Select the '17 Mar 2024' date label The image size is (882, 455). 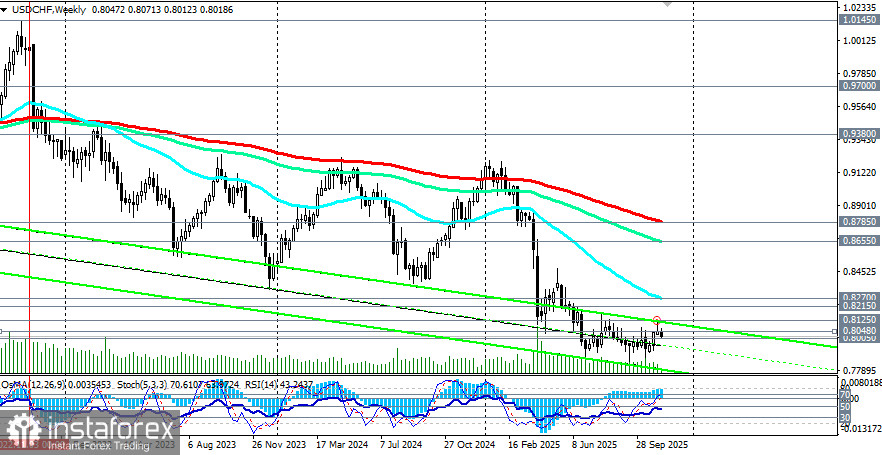[342, 444]
